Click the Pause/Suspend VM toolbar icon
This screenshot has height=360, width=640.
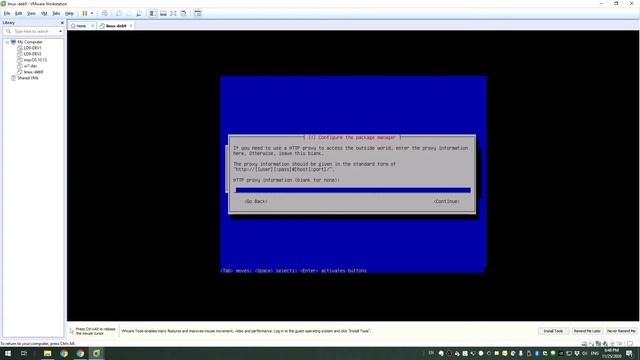[x=85, y=13]
